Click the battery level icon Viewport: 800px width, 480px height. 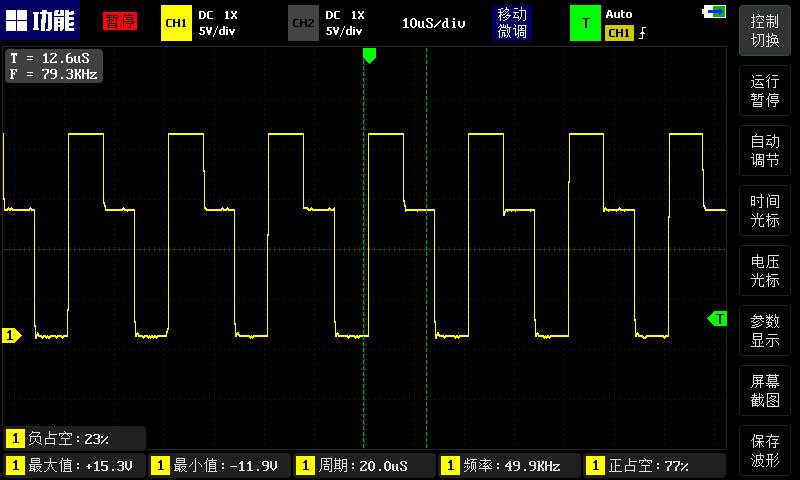[x=714, y=11]
